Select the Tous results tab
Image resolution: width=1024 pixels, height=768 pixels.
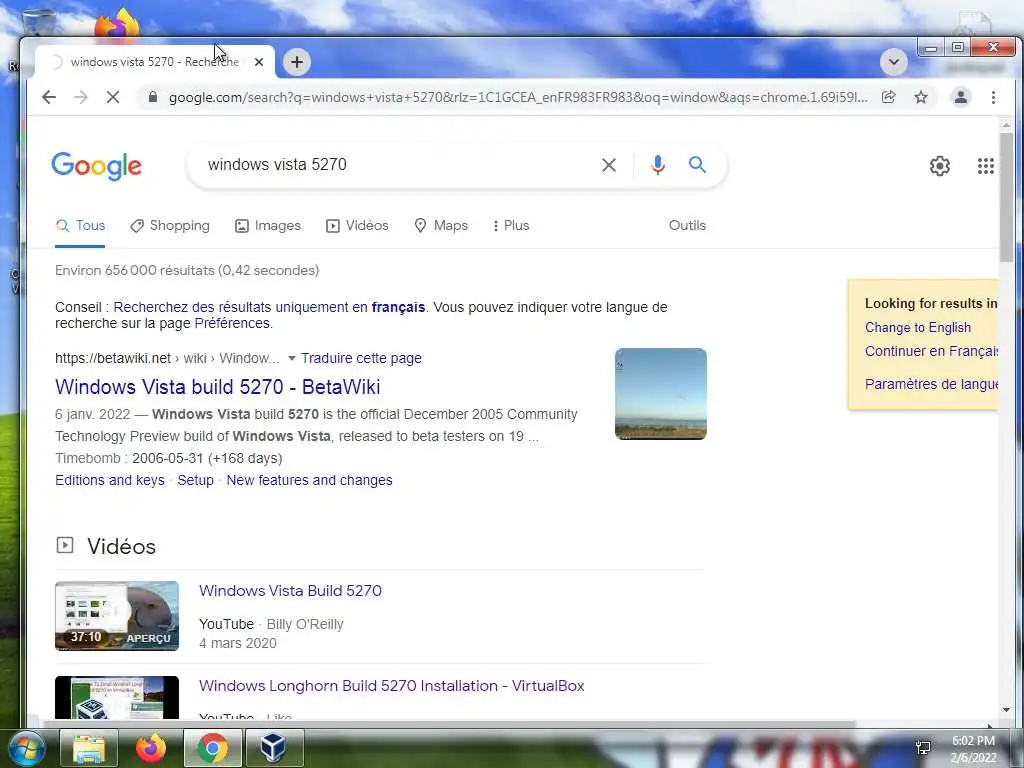pyautogui.click(x=80, y=226)
